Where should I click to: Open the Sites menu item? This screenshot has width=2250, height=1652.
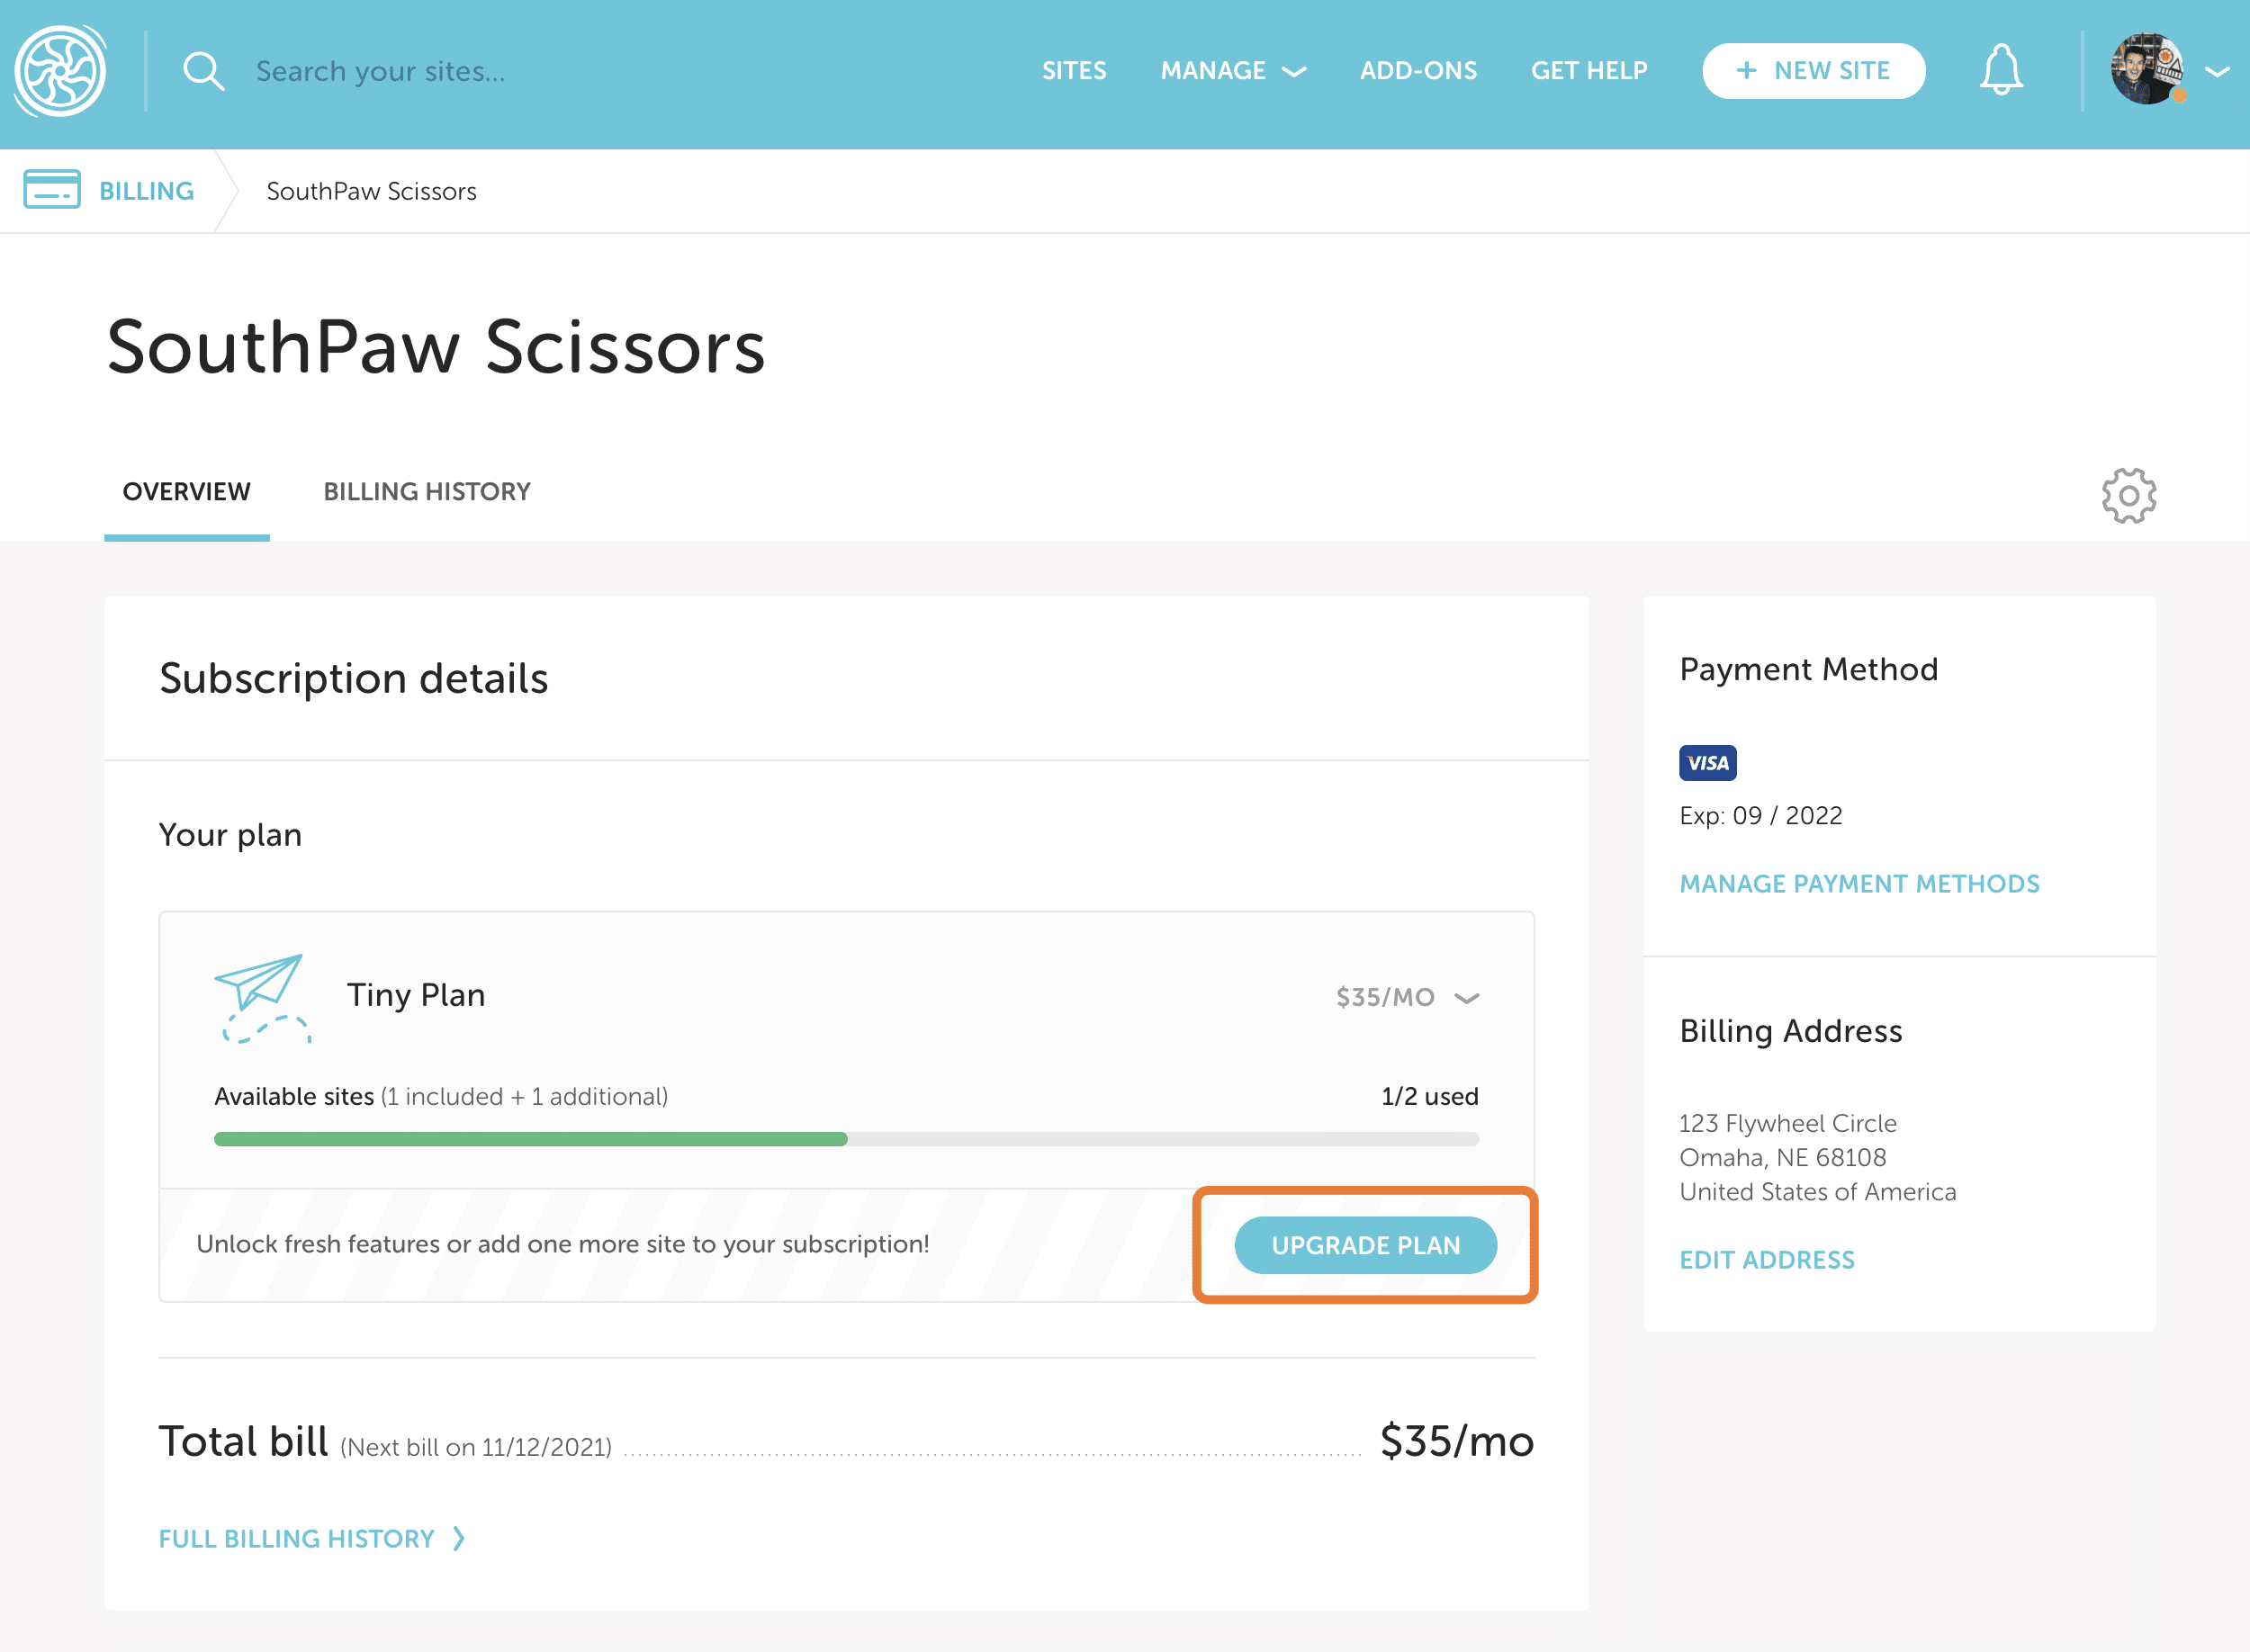(1074, 71)
